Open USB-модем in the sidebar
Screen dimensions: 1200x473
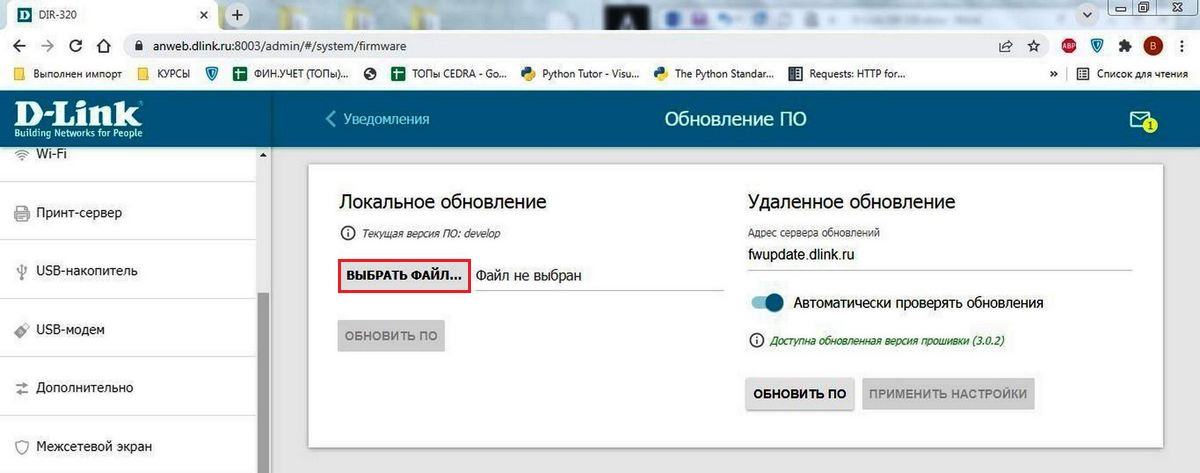pyautogui.click(x=128, y=329)
